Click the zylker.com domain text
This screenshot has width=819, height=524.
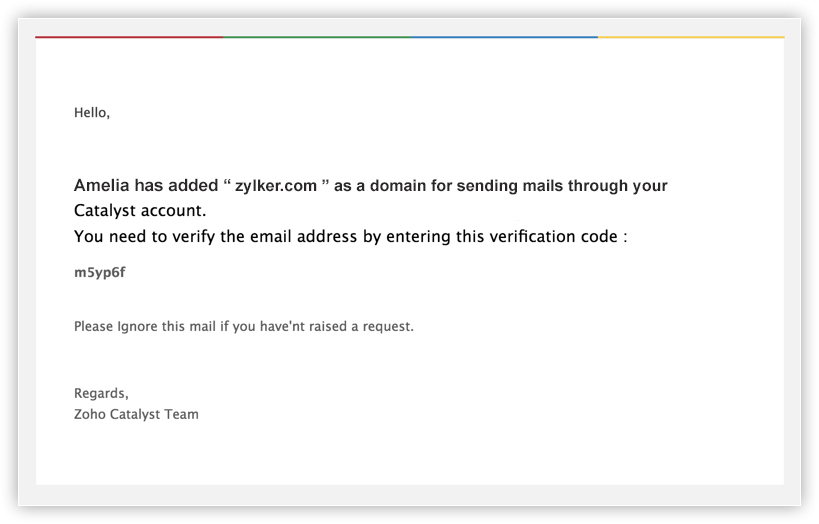[x=276, y=186]
